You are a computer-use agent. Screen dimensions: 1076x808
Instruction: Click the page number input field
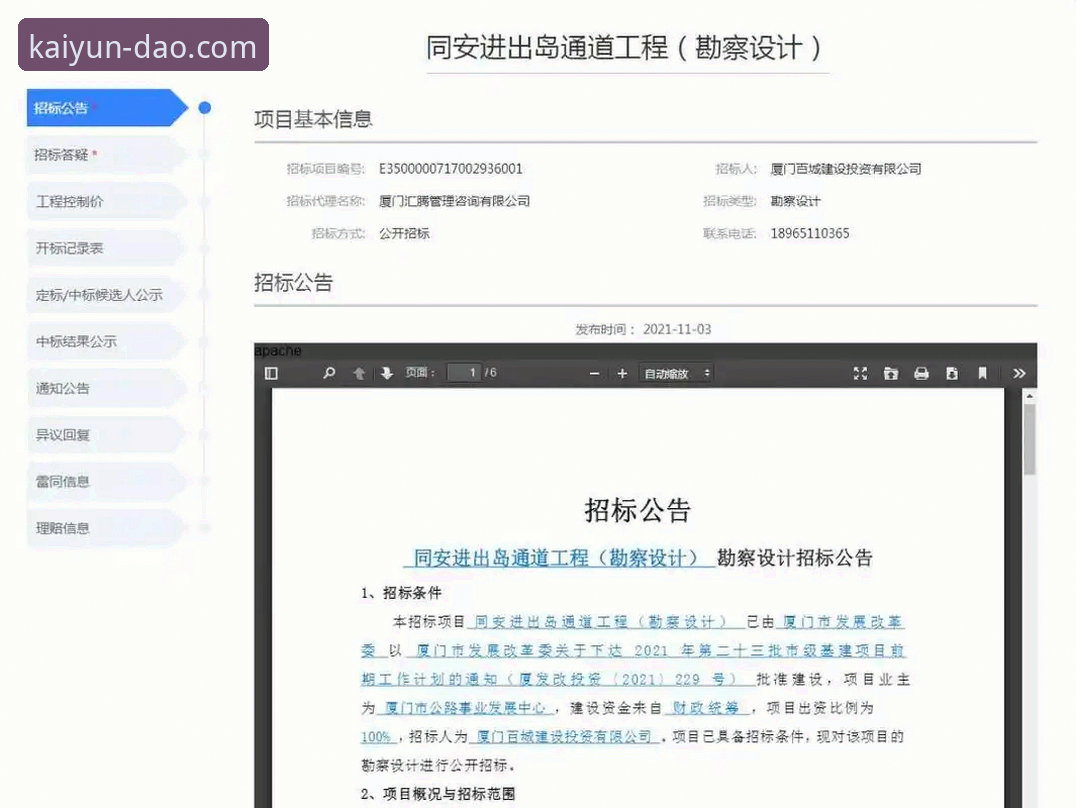(x=463, y=372)
